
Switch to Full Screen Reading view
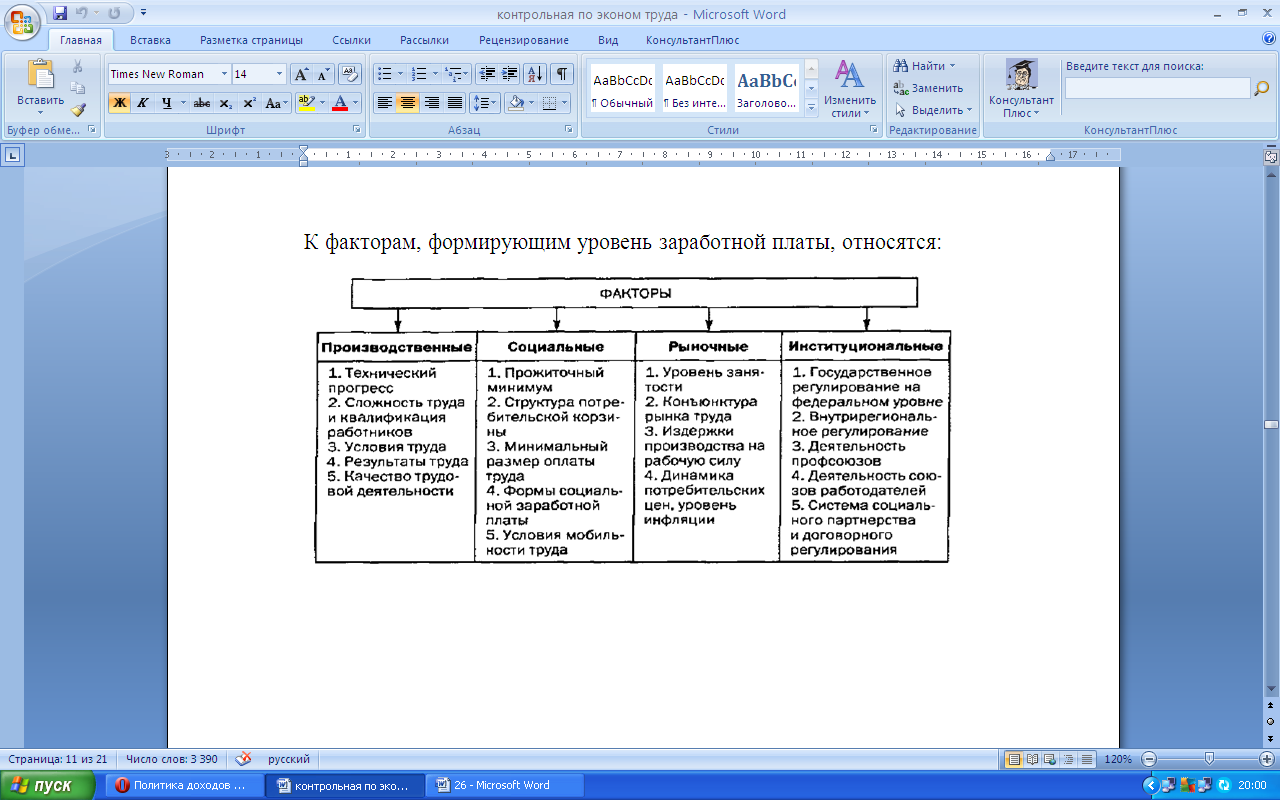(1034, 759)
